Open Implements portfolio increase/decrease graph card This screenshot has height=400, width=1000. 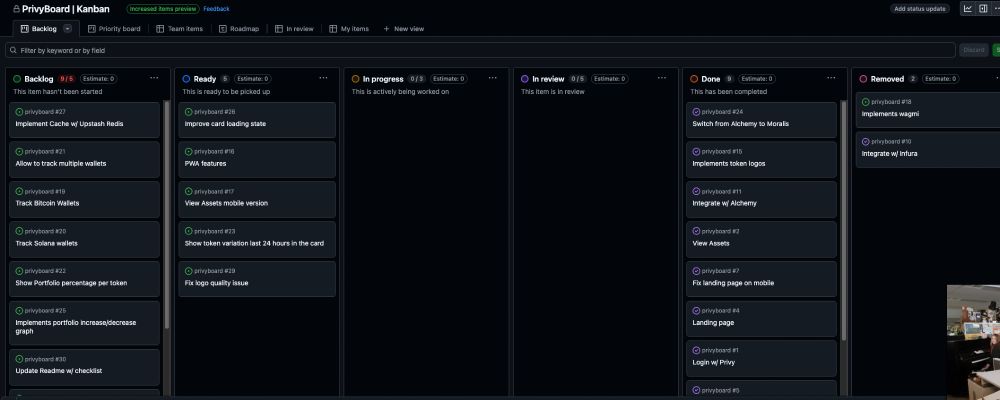coord(84,322)
